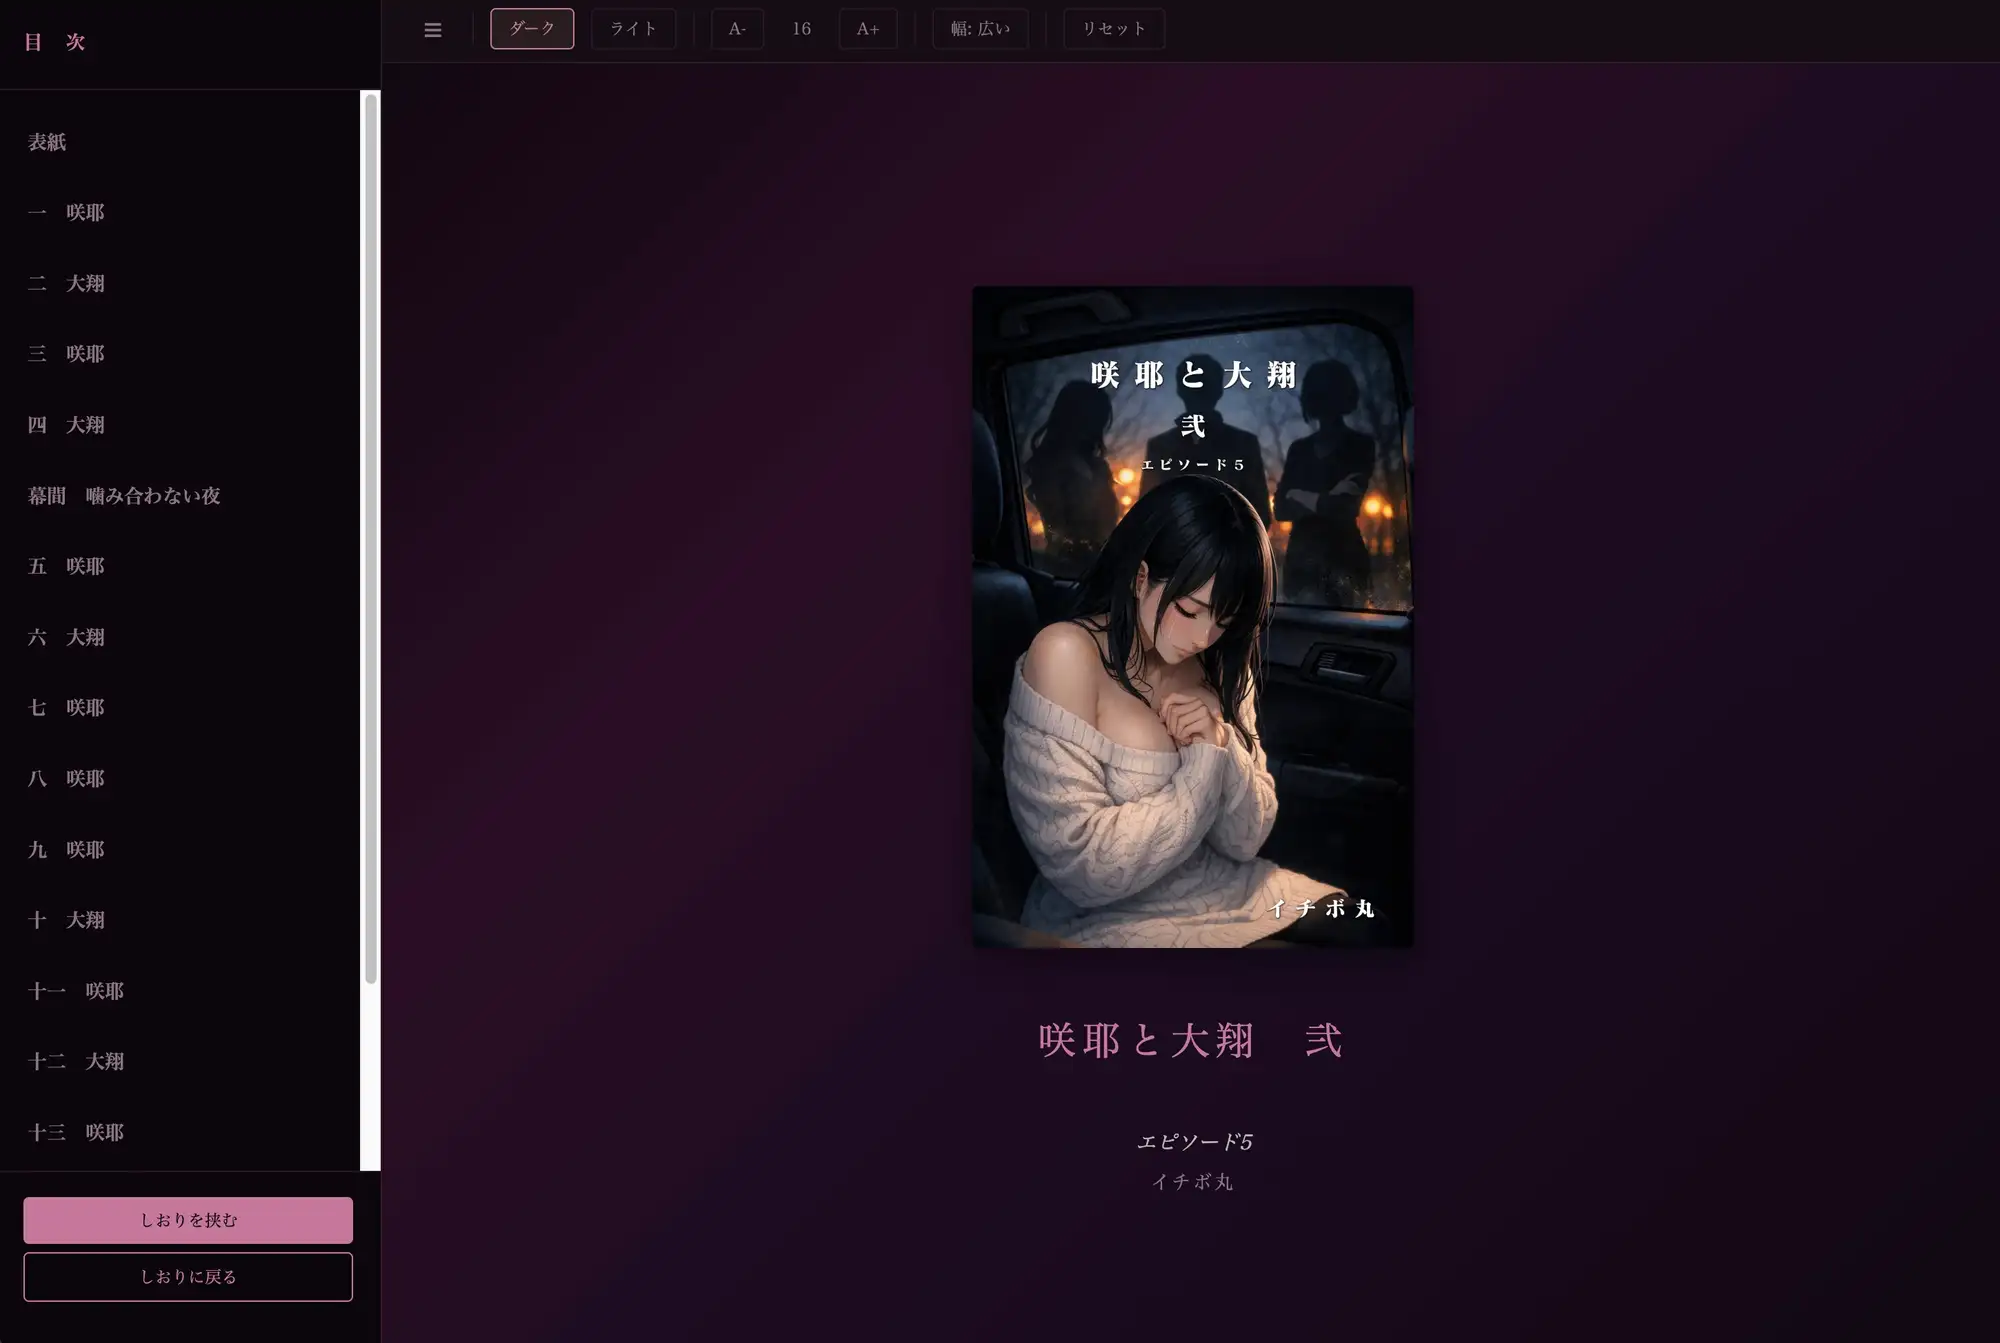This screenshot has width=2000, height=1343.
Task: Collapse the table of contents with the hamburger icon
Action: [x=432, y=29]
